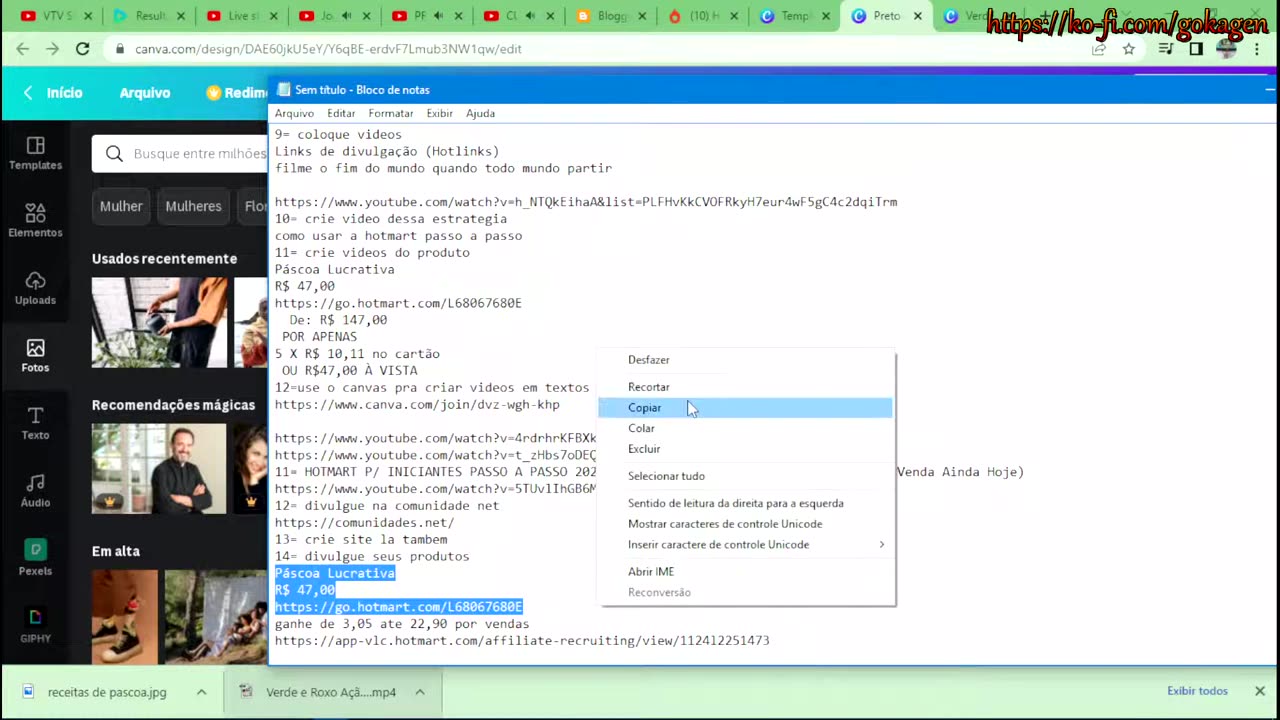Viewport: 1280px width, 720px height.
Task: Choose Copiar in the context menu
Action: coord(745,408)
